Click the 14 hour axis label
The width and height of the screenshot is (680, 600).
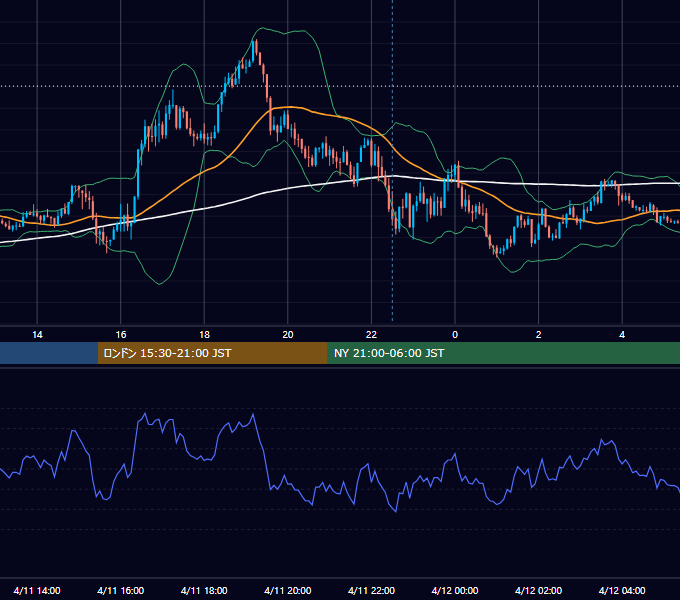tap(37, 335)
